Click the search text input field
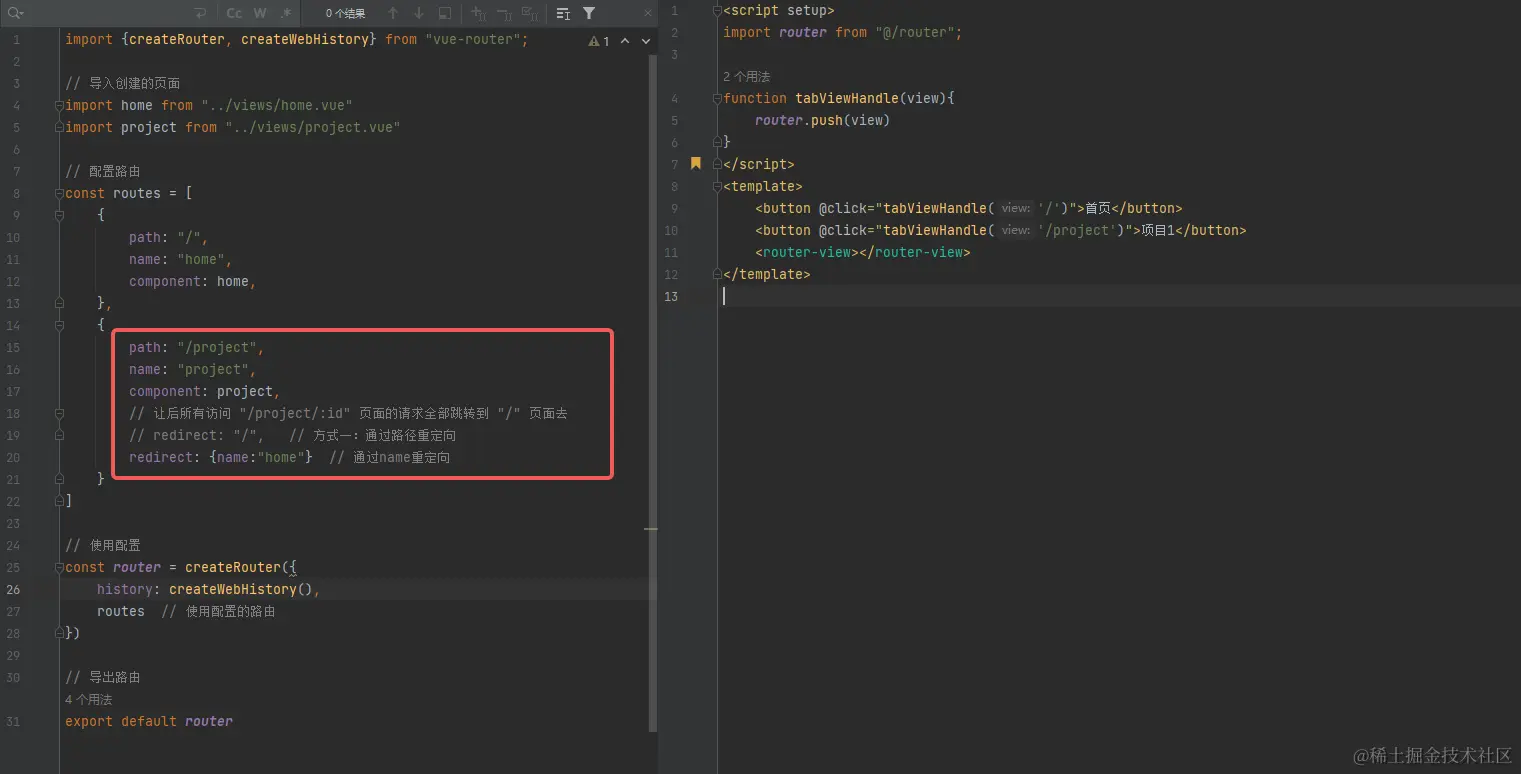1521x774 pixels. coord(108,13)
